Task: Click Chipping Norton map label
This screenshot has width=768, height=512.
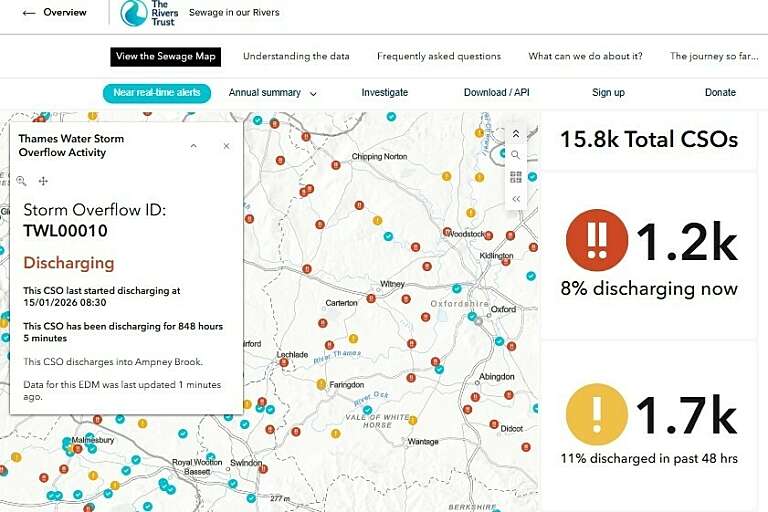Action: (x=380, y=157)
